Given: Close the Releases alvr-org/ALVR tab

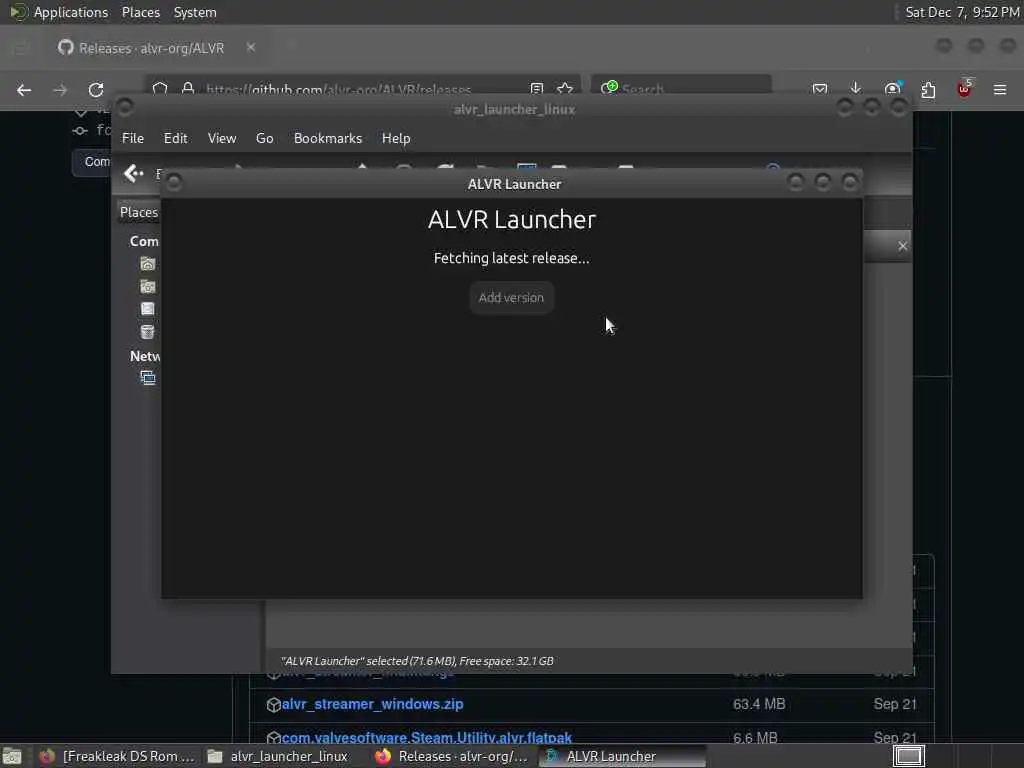Looking at the screenshot, I should pyautogui.click(x=251, y=48).
